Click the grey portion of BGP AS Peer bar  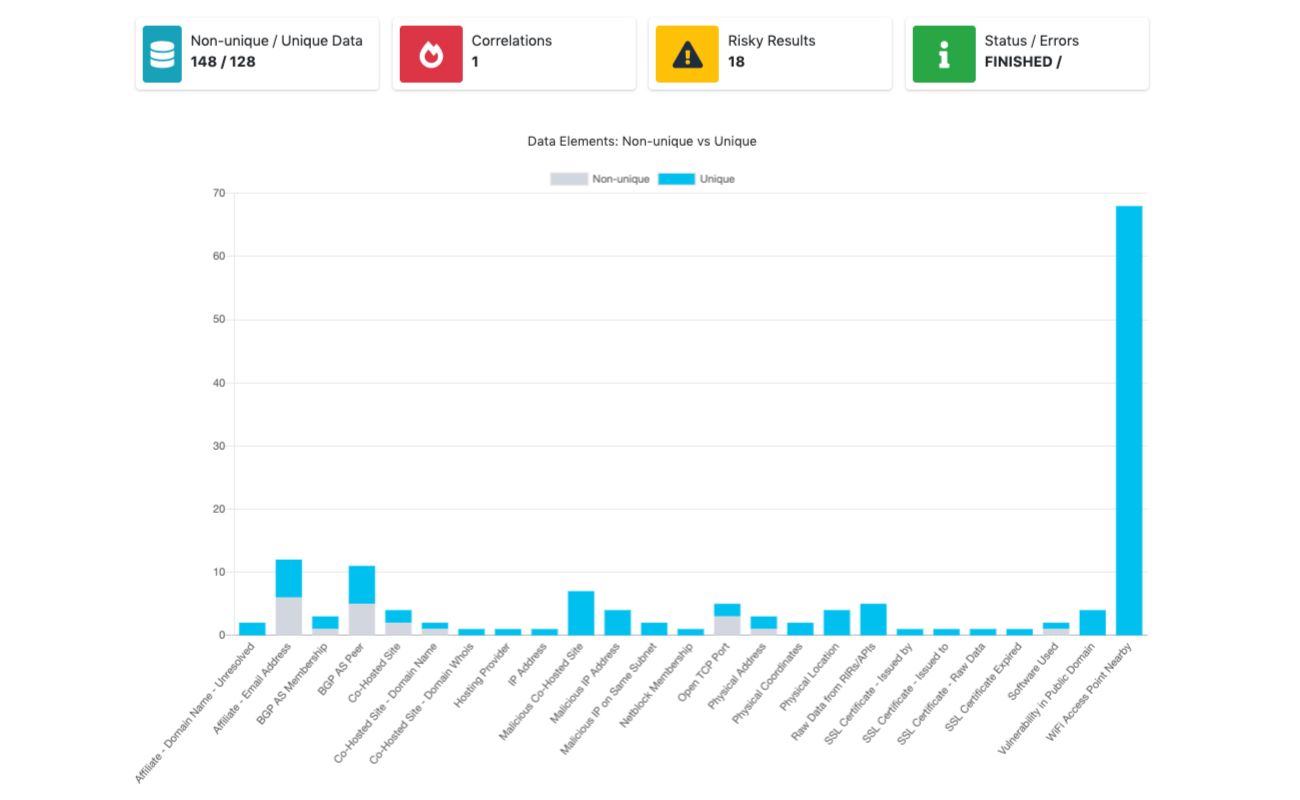362,619
